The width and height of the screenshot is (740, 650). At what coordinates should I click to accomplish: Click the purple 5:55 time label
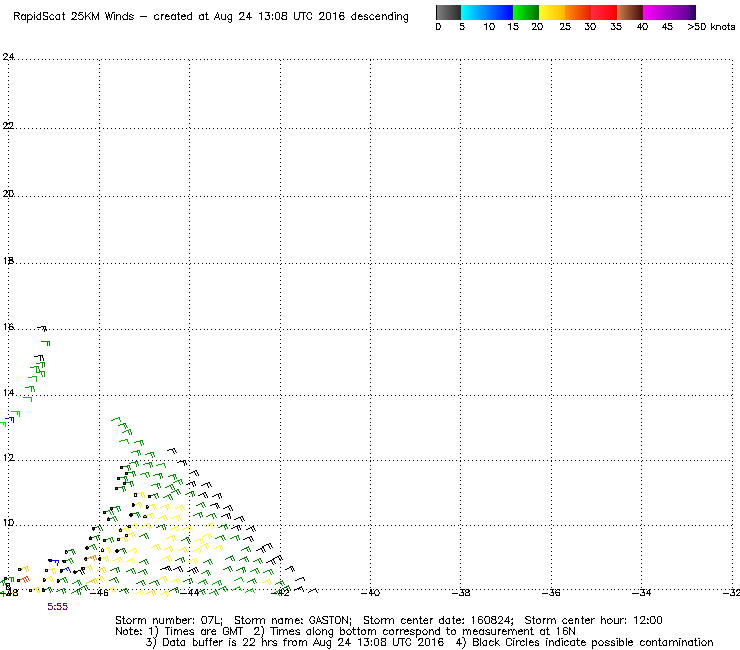[x=58, y=607]
